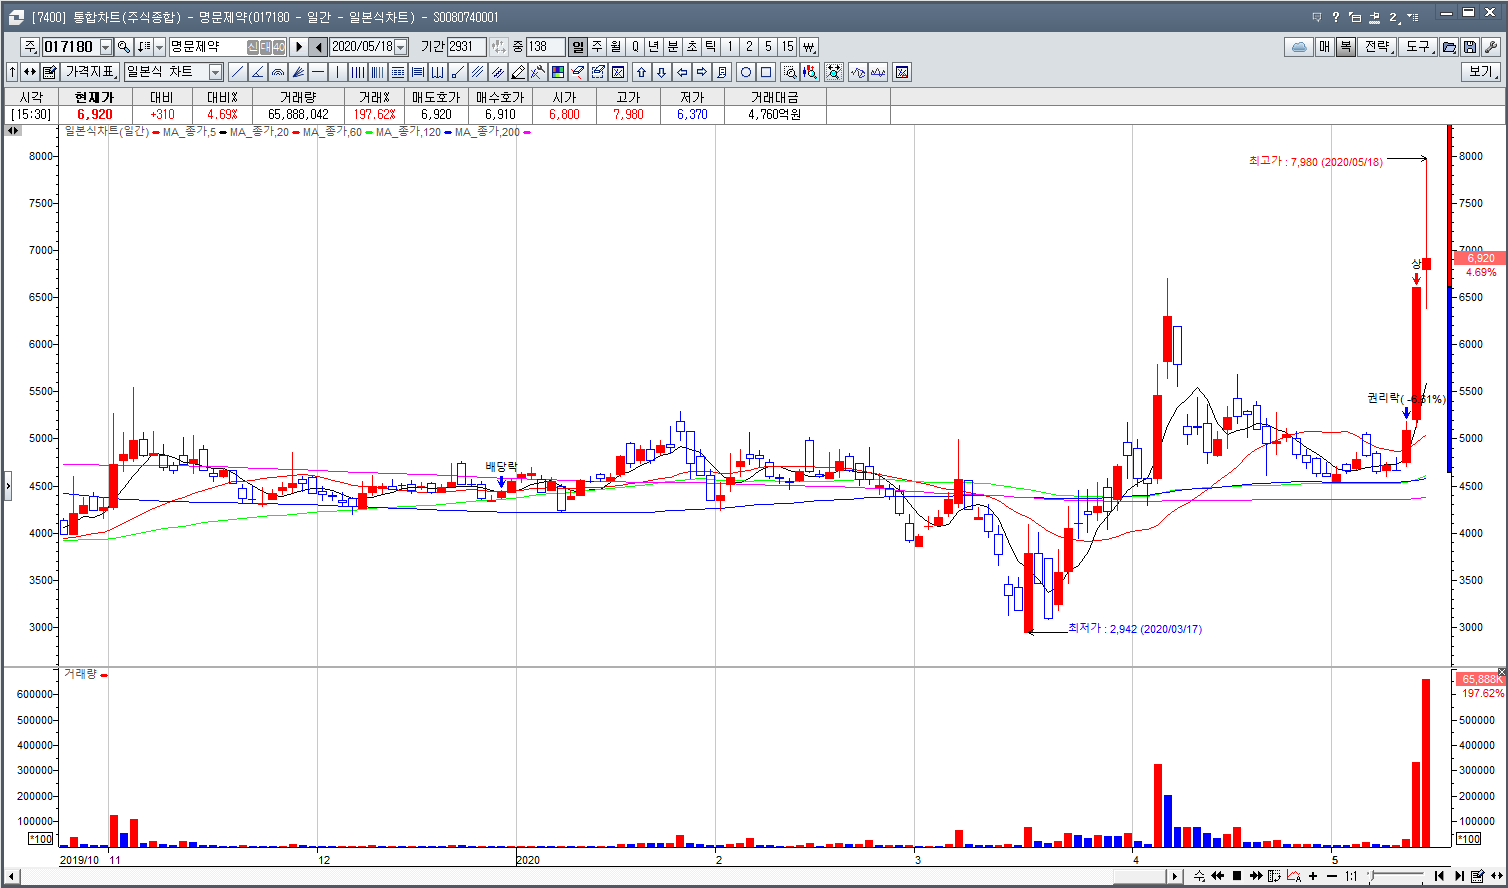Click the horizontal scrollbar right arrow
Screen dimensions: 1508x888
[1174, 876]
